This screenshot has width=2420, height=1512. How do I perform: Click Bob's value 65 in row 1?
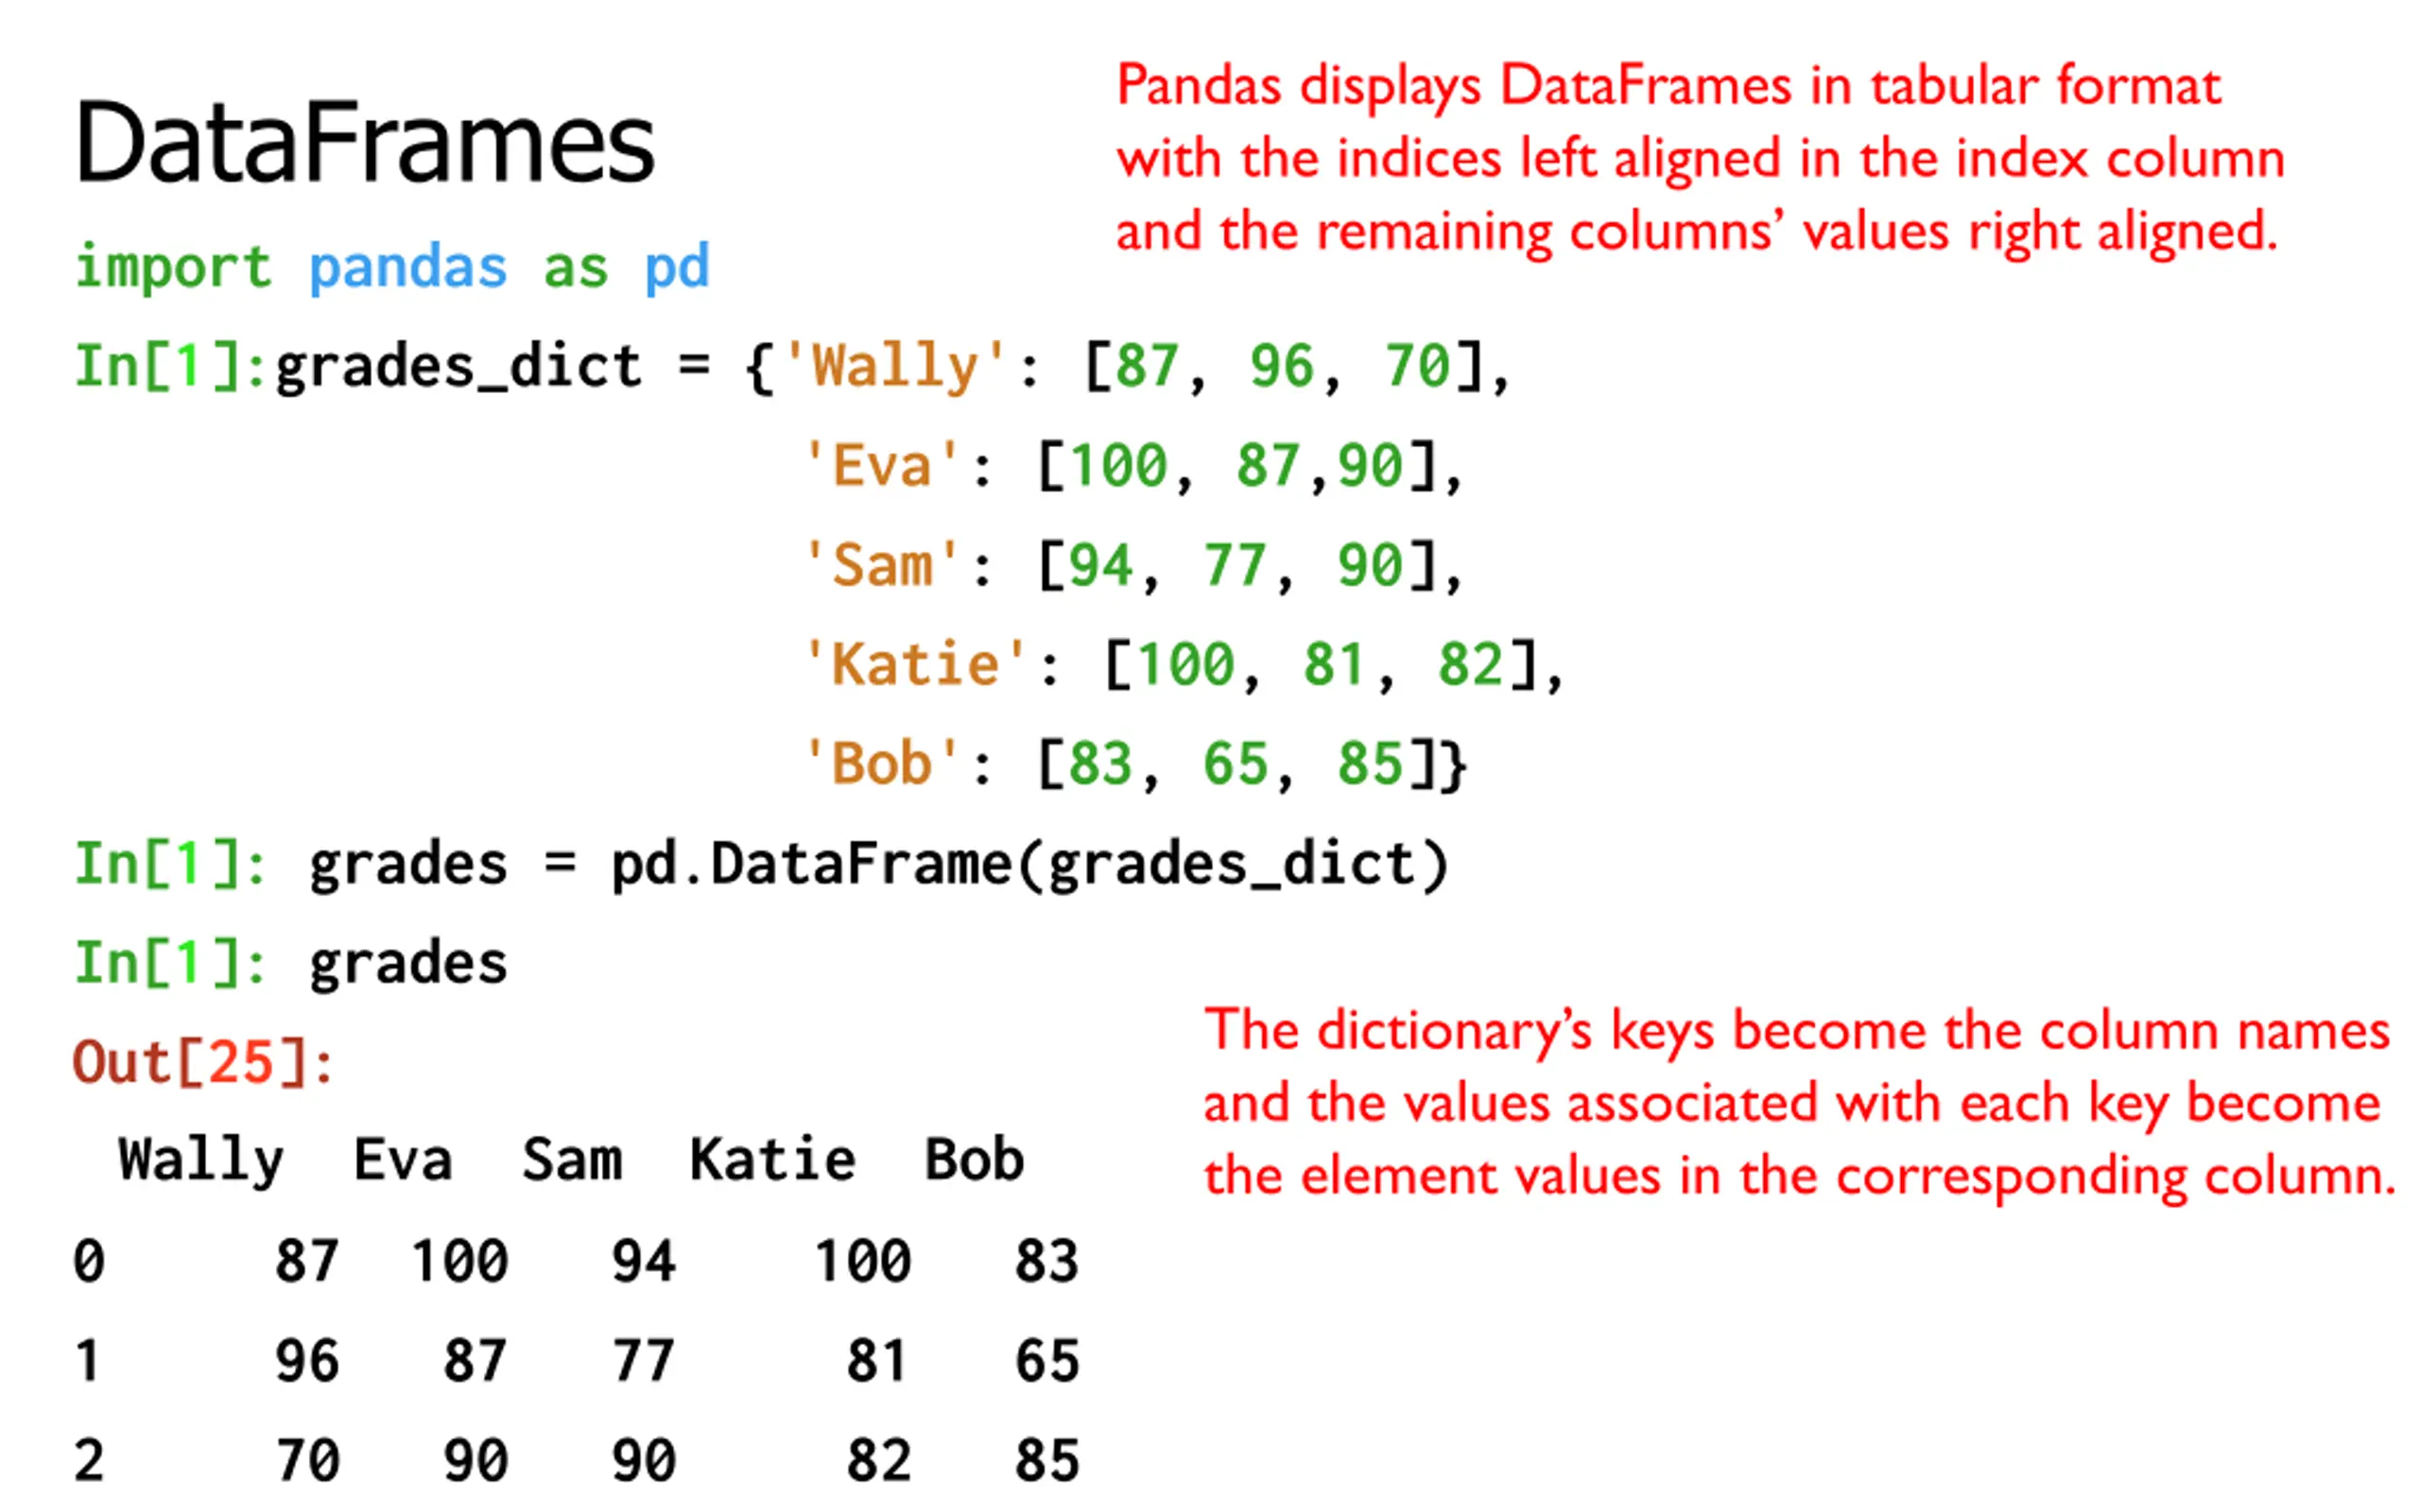(1047, 1362)
